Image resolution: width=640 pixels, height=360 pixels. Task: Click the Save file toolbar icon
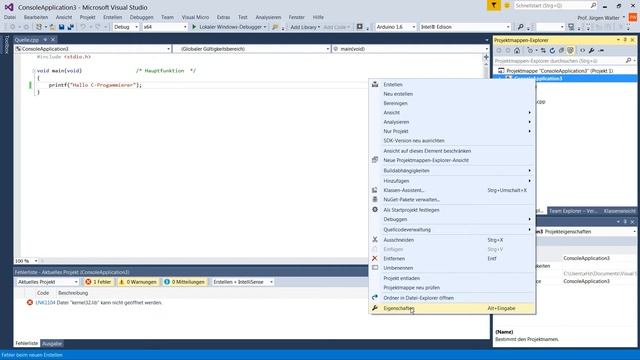point(61,27)
